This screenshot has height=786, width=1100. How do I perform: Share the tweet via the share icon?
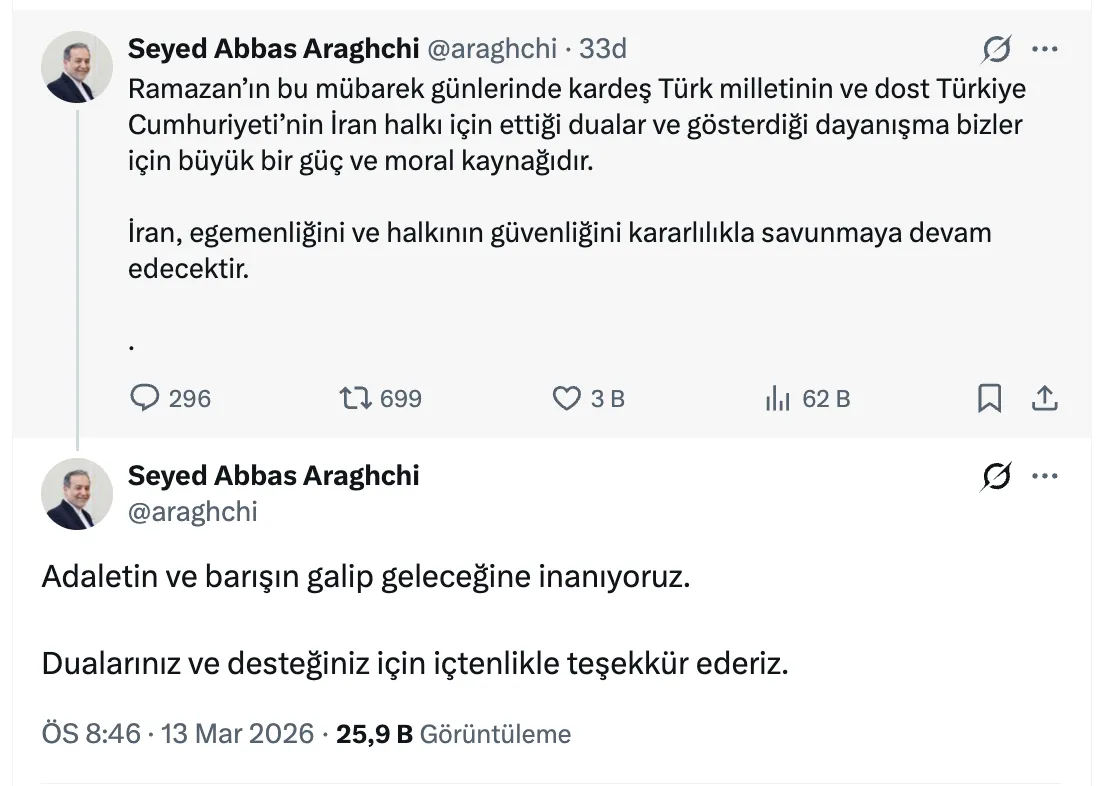(1046, 397)
